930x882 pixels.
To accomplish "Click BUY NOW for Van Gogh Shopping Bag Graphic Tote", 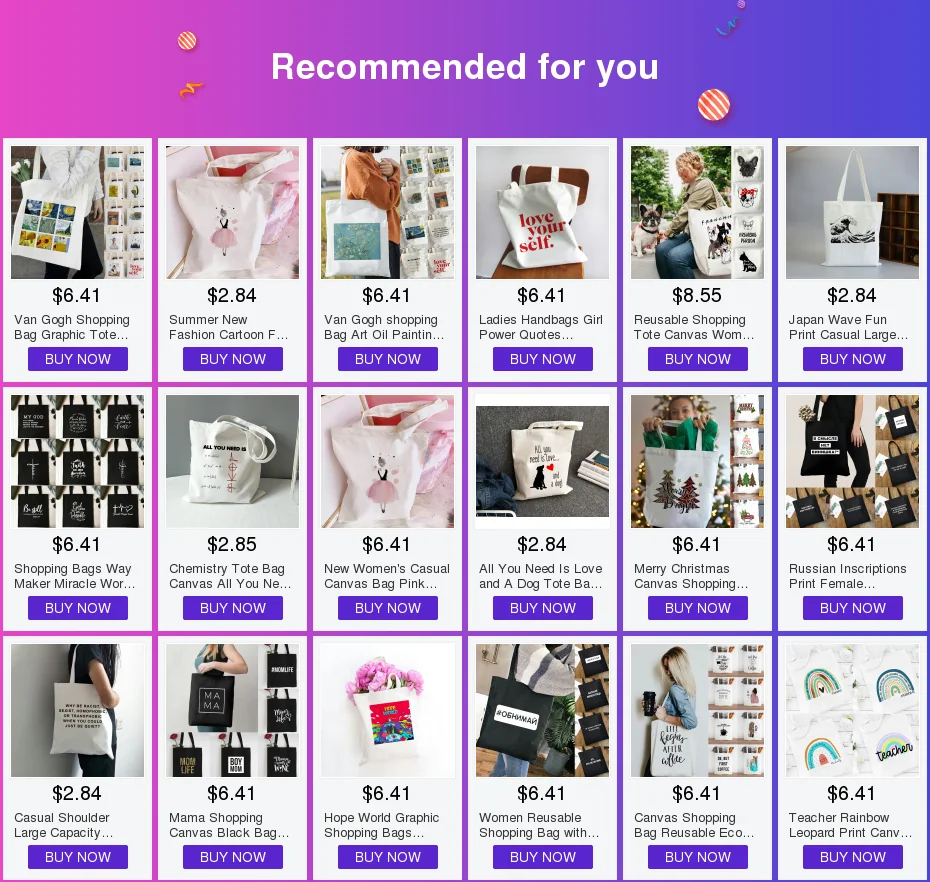I will click(x=78, y=359).
